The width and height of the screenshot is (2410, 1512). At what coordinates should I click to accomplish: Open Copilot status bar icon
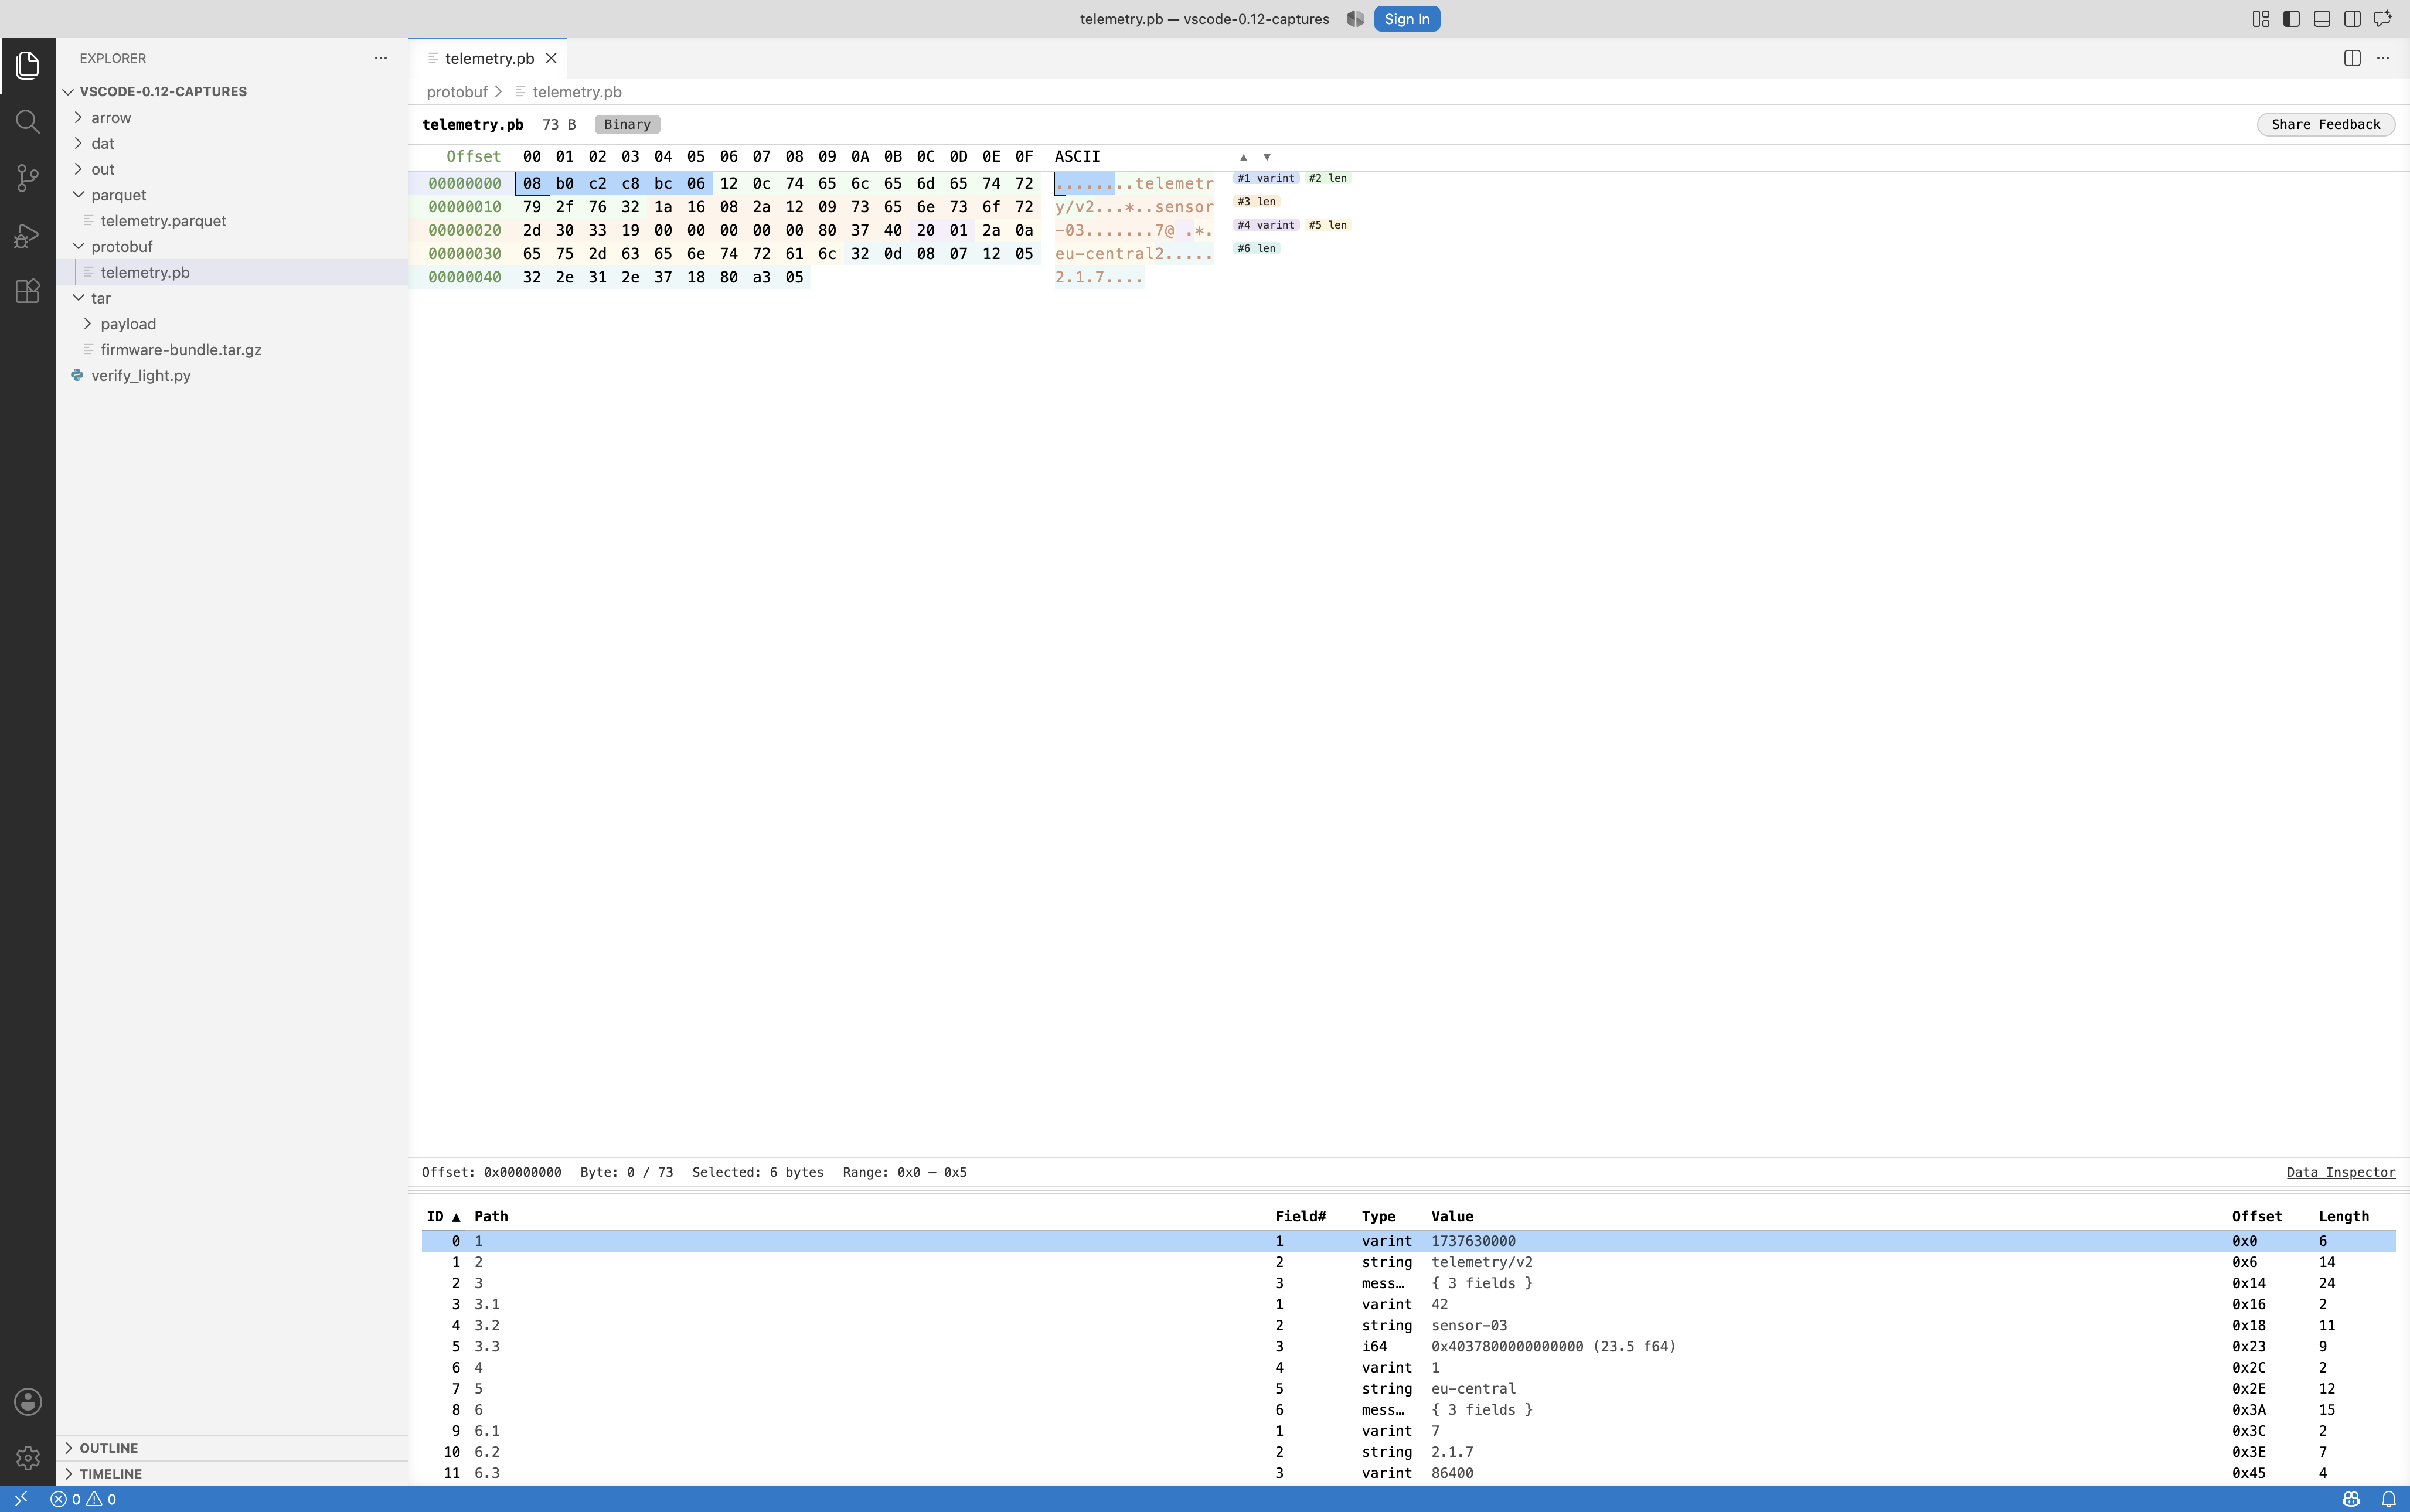(2351, 1499)
